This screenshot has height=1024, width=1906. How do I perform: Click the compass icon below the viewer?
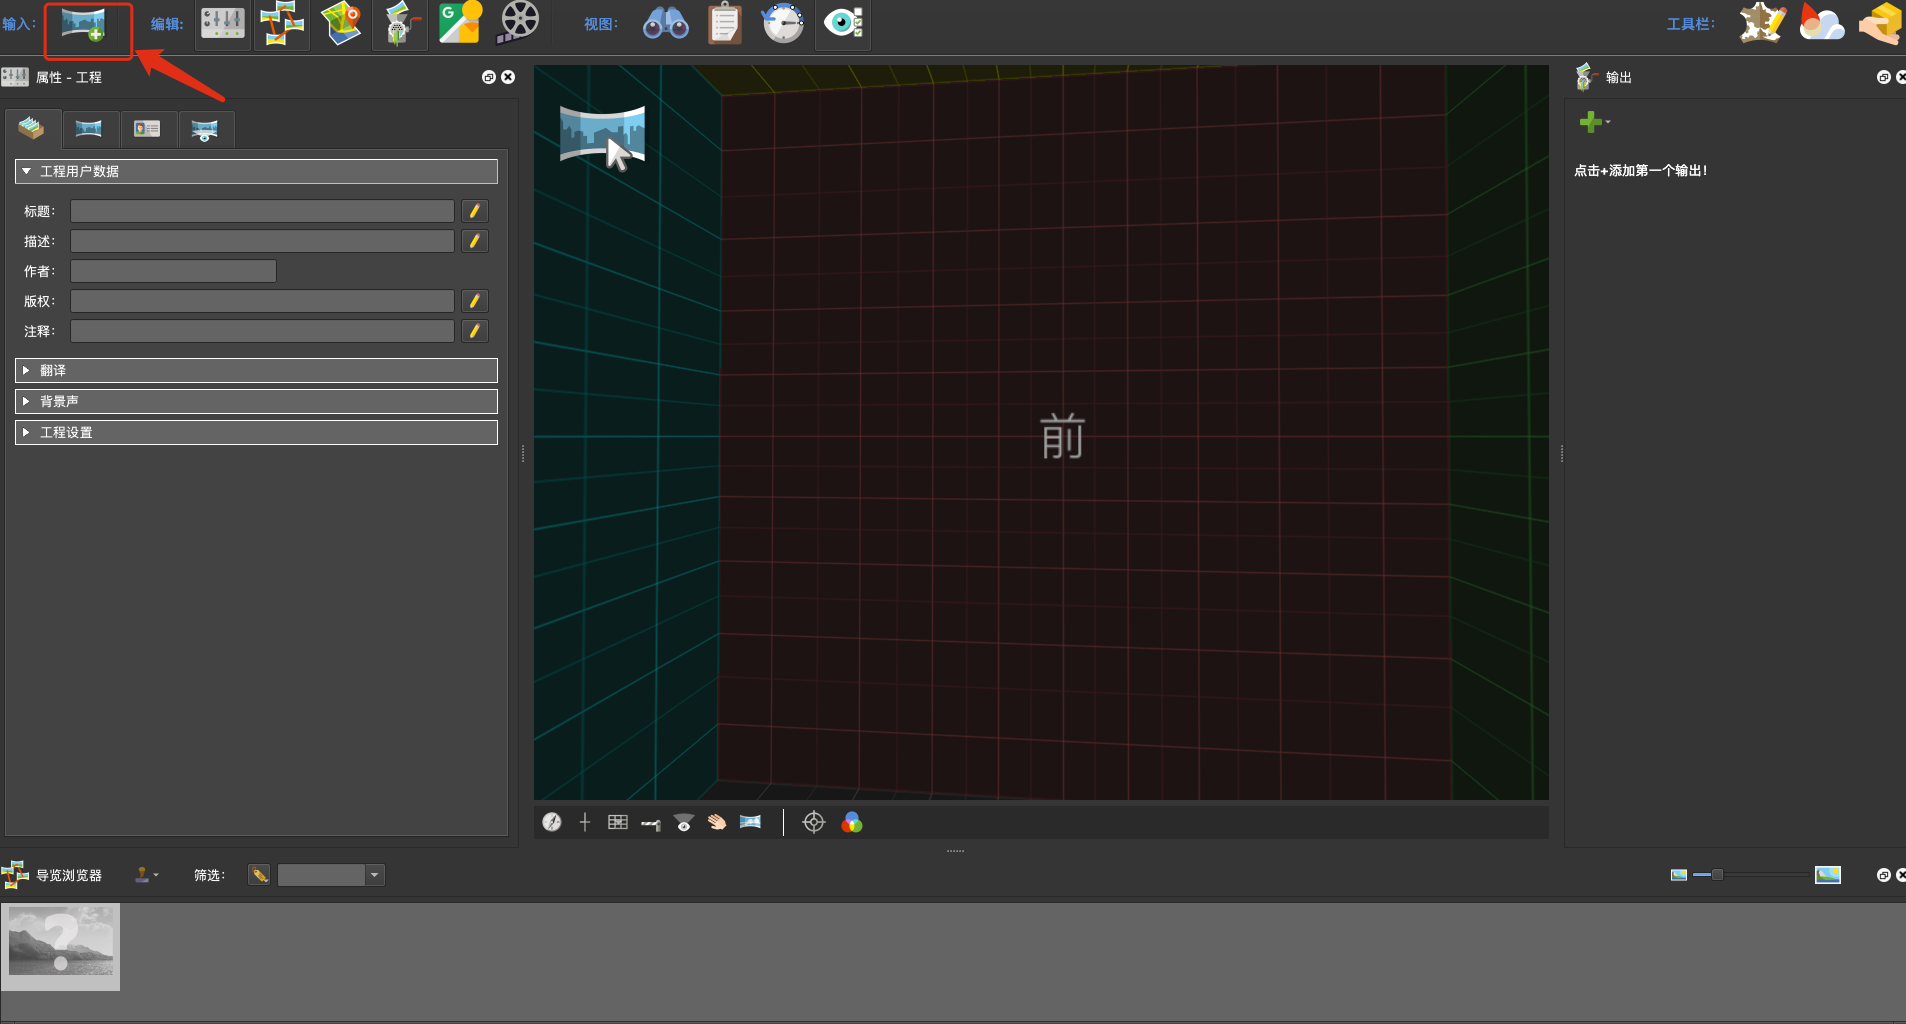552,822
